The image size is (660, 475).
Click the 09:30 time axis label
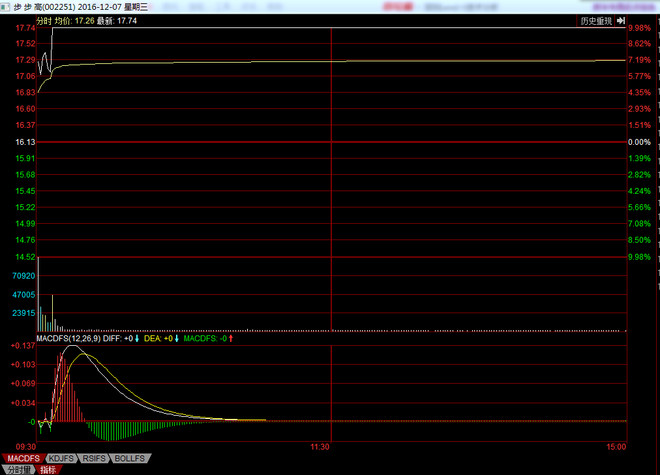[x=26, y=447]
